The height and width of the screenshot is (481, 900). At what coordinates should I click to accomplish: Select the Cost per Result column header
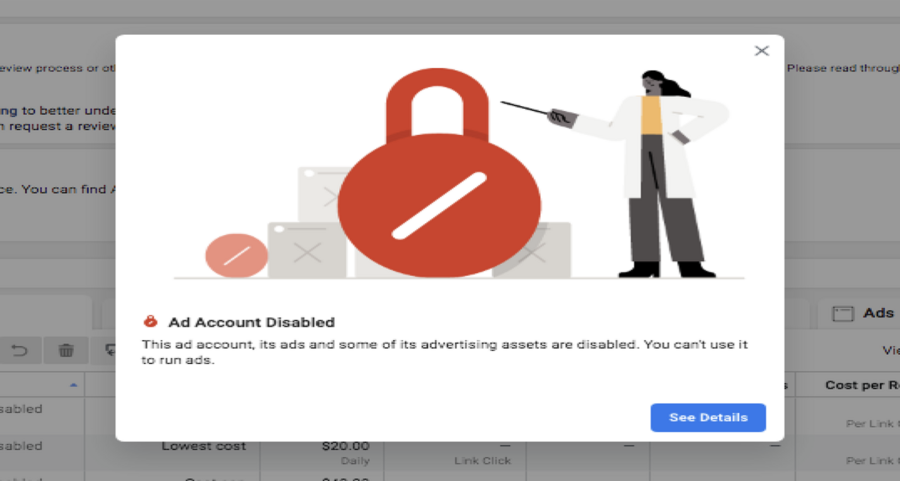(861, 385)
